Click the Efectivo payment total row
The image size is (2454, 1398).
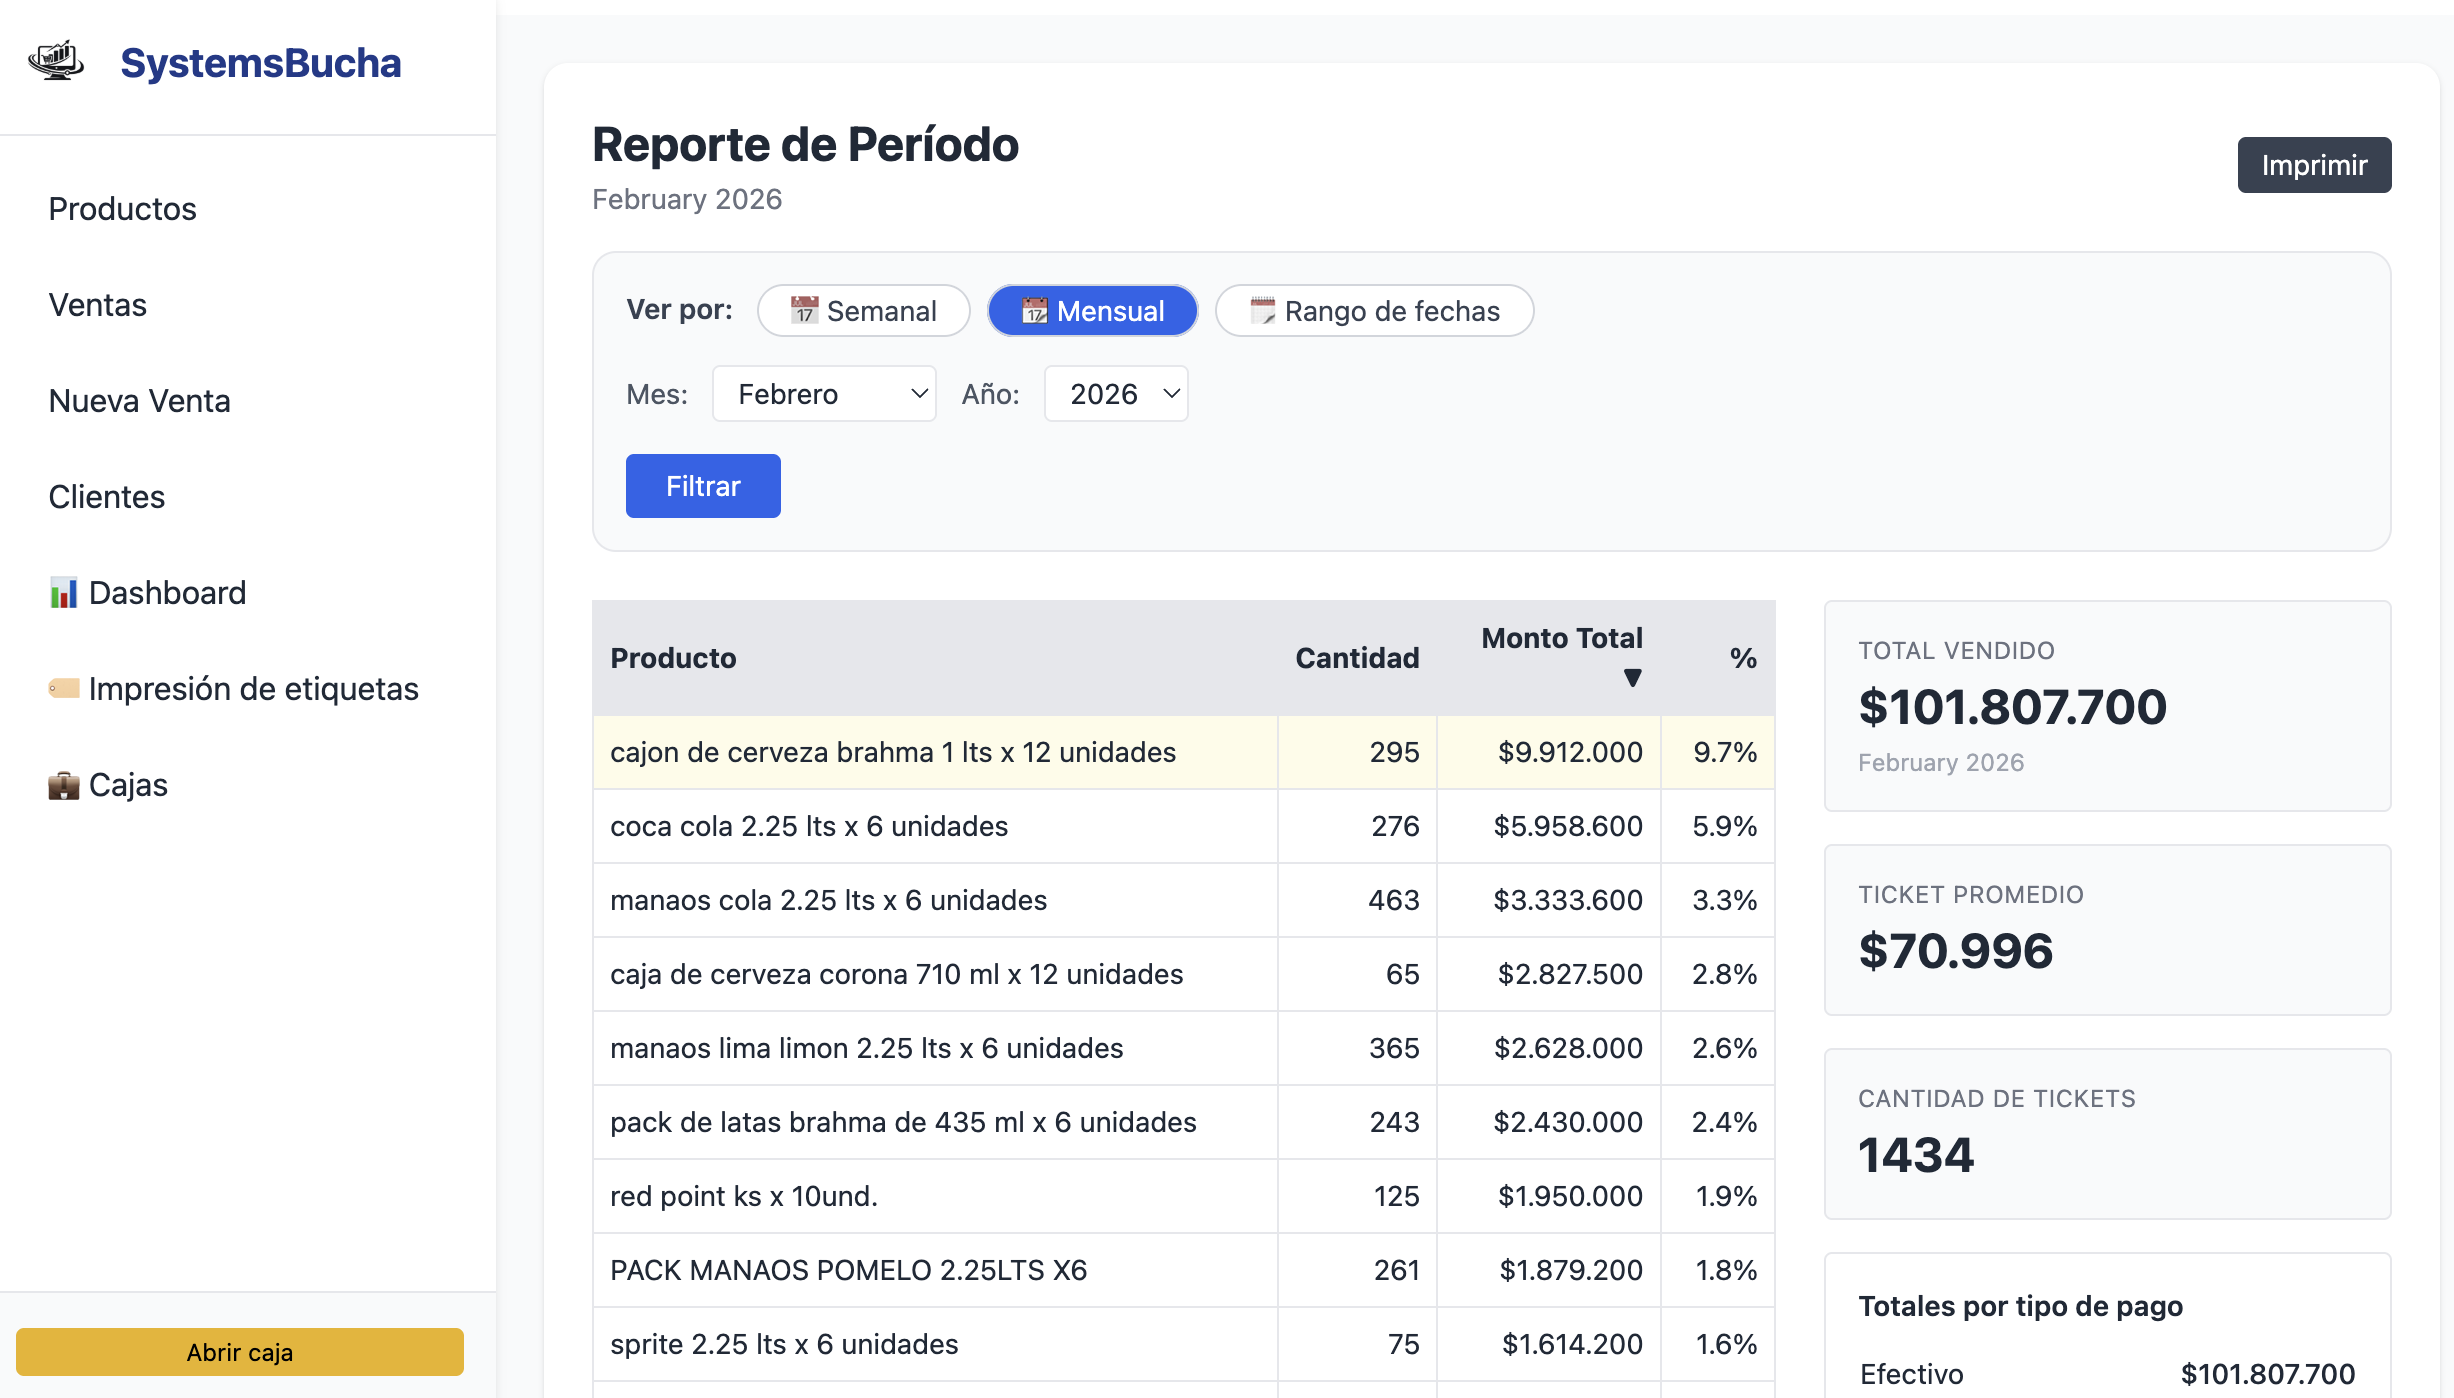2107,1374
